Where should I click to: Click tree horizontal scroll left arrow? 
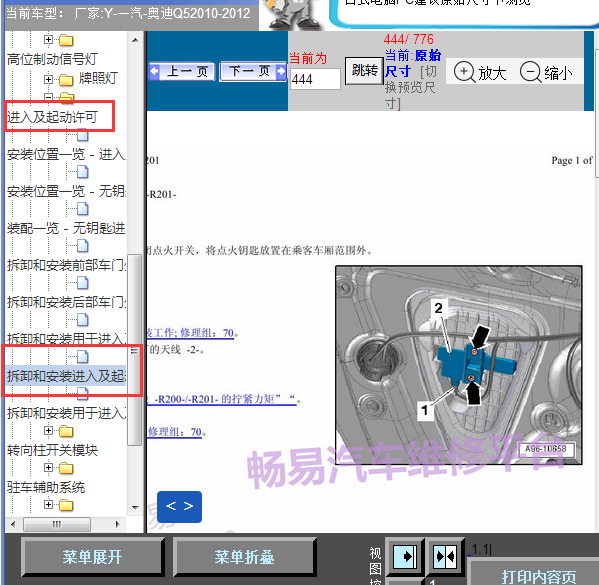tap(13, 524)
